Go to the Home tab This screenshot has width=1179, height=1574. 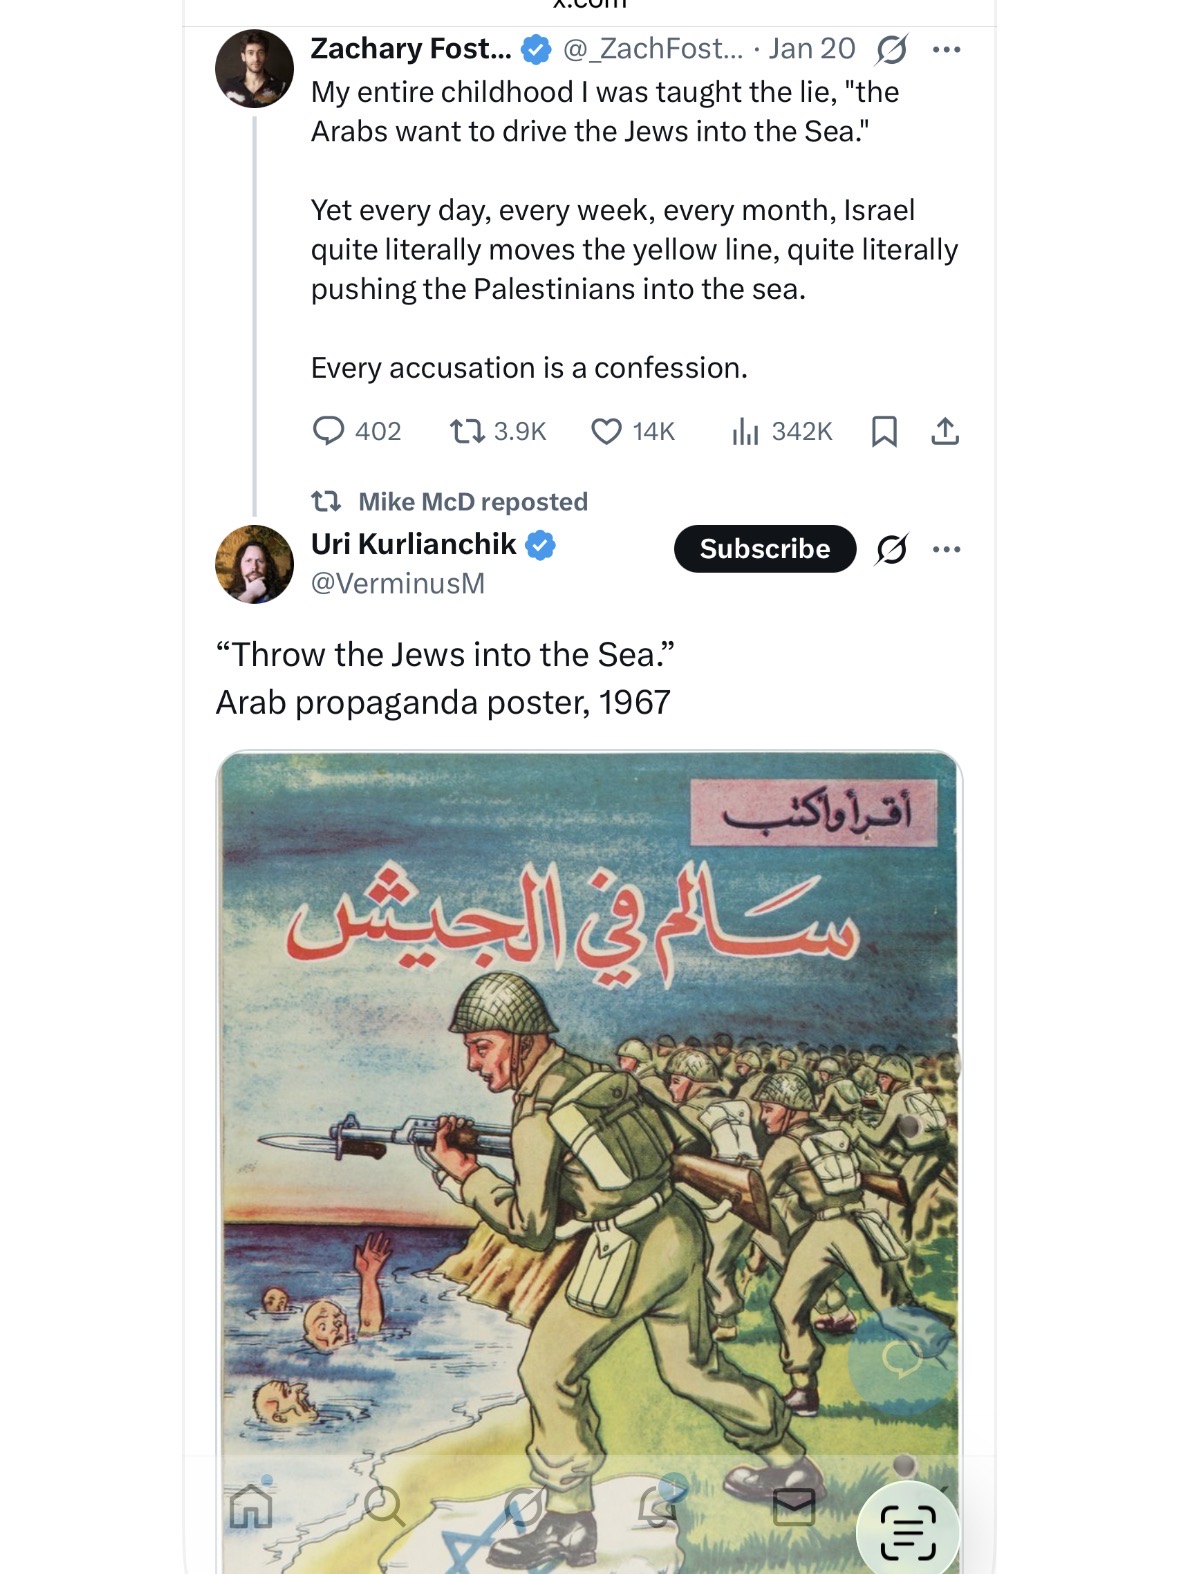pyautogui.click(x=251, y=1505)
